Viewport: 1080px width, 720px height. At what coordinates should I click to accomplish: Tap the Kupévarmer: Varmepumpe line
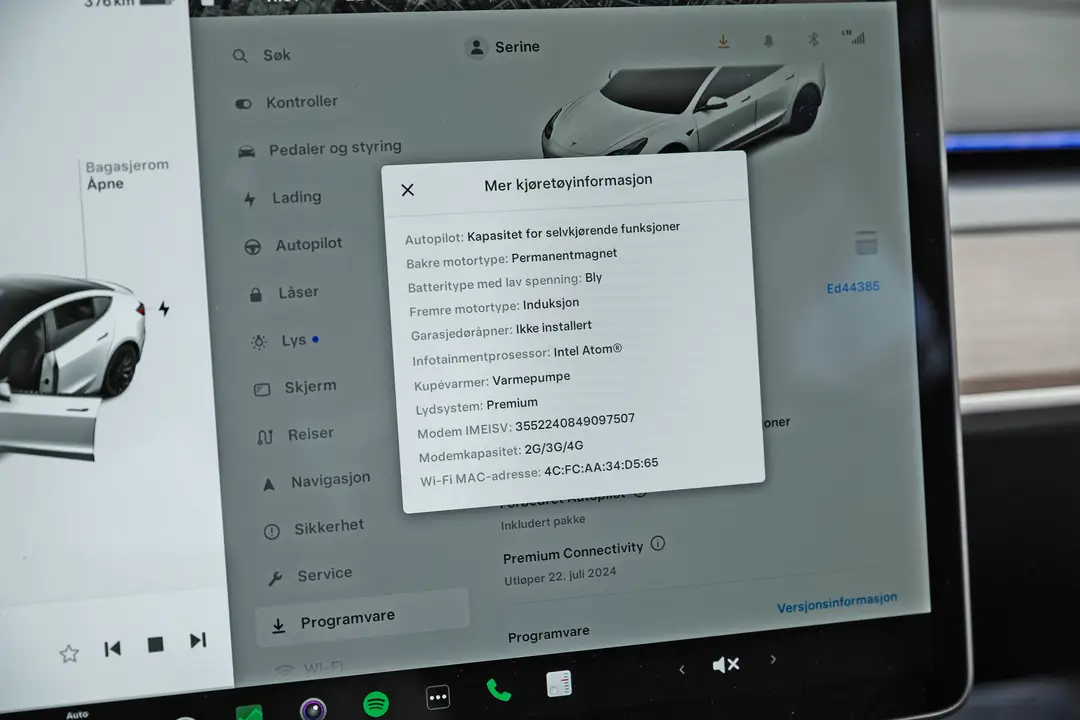tap(492, 380)
